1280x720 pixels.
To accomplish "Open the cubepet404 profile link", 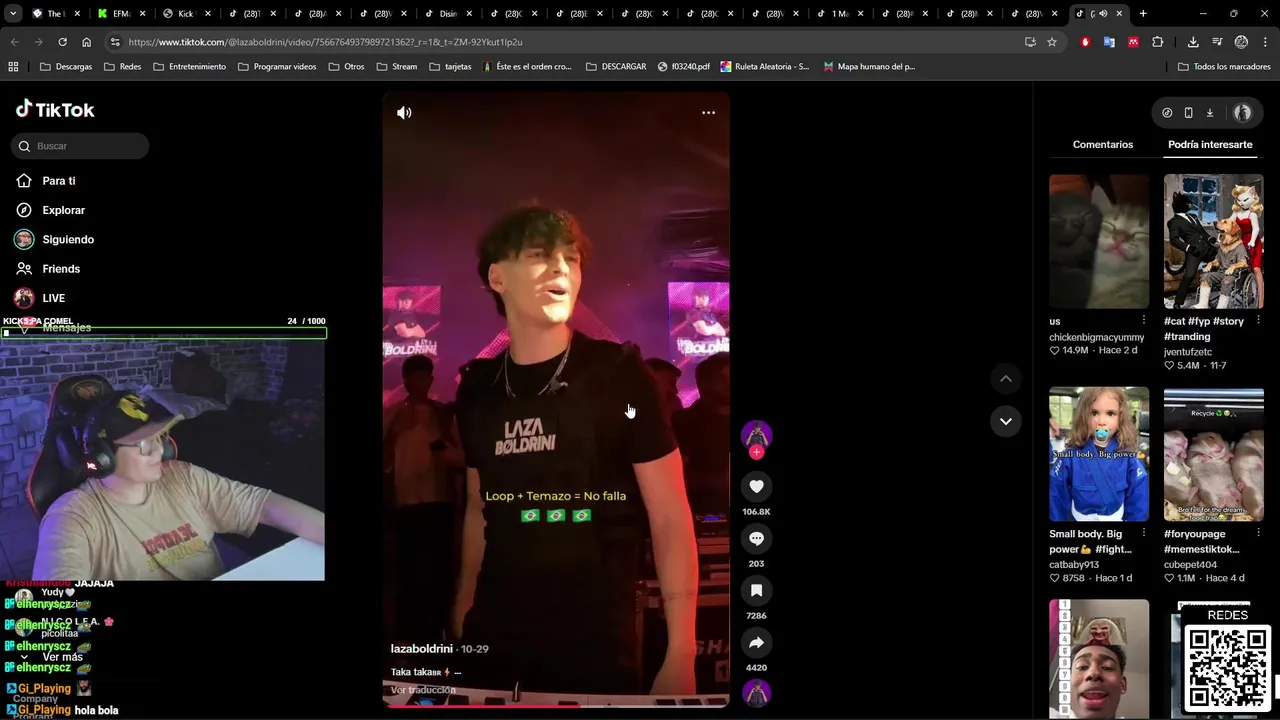I will point(1190,564).
